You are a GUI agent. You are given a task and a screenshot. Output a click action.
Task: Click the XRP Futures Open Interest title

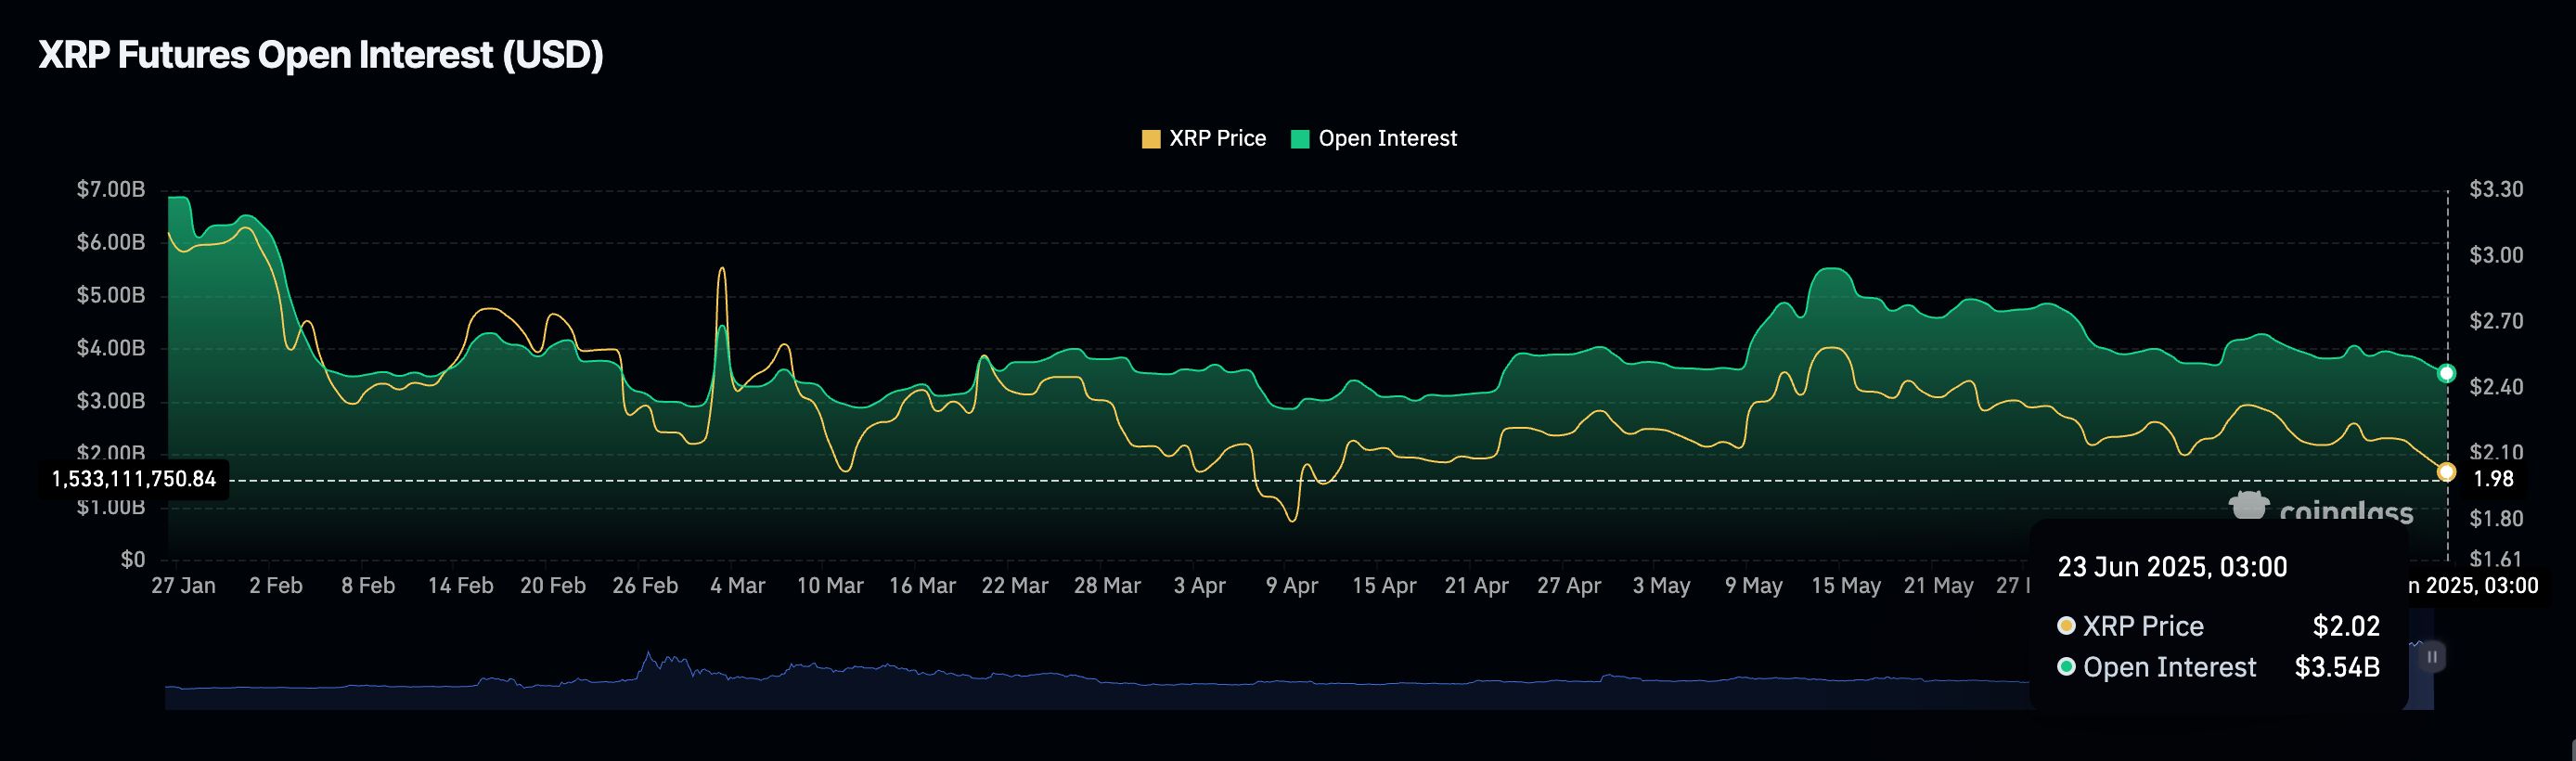click(x=321, y=55)
